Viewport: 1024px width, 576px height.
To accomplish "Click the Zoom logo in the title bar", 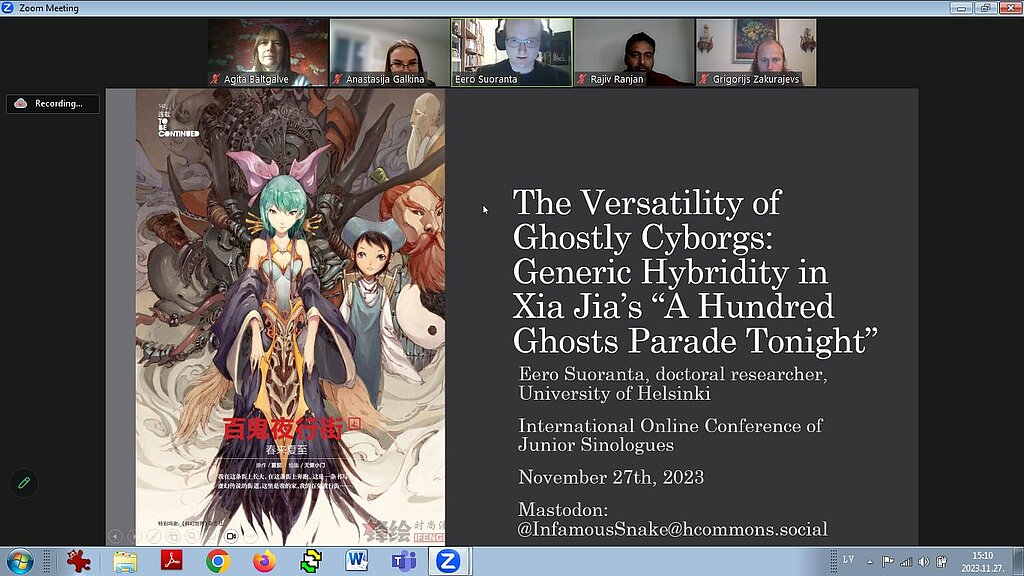I will pyautogui.click(x=8, y=8).
